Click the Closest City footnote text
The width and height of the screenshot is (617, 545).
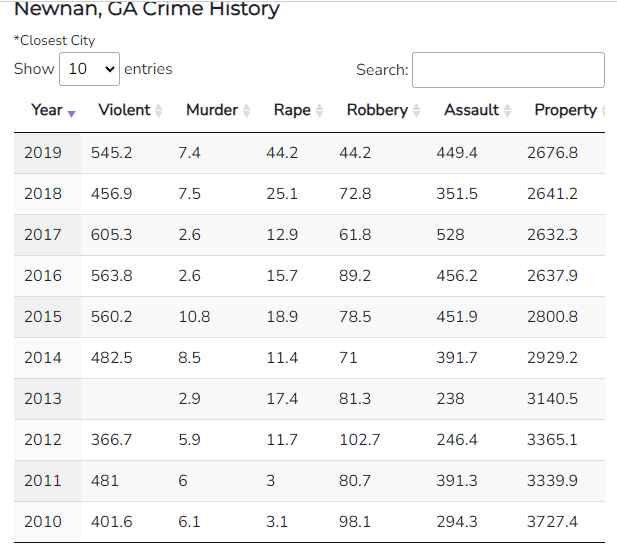(54, 41)
